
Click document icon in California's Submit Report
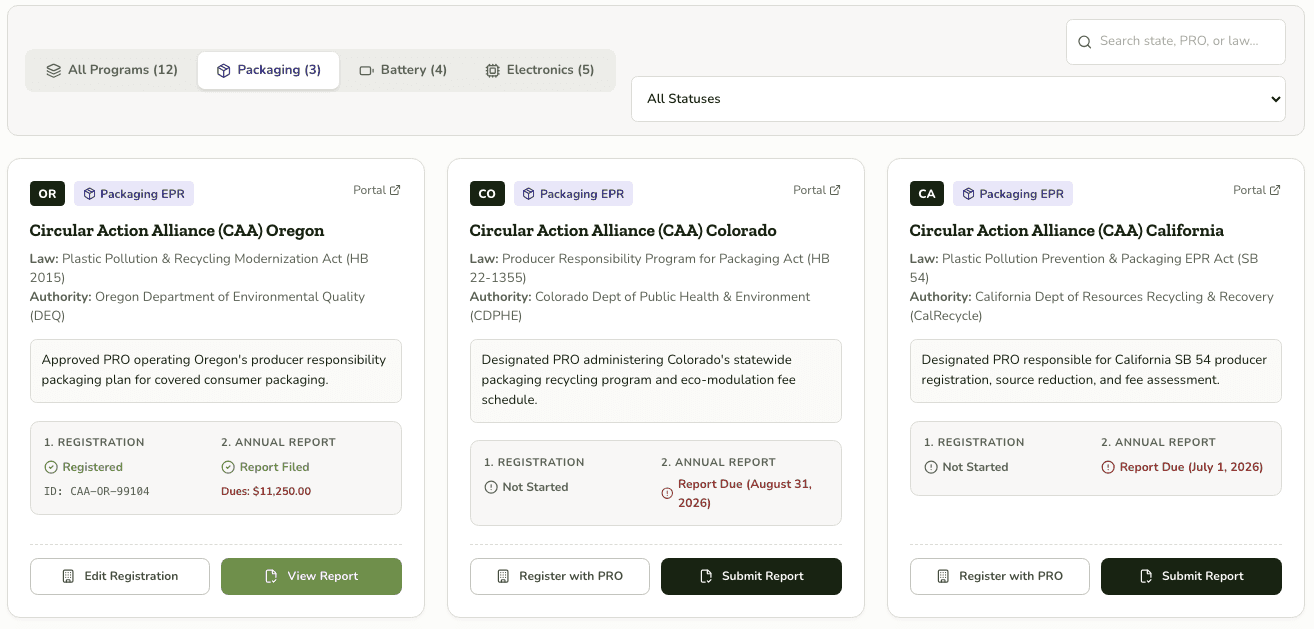click(1146, 576)
